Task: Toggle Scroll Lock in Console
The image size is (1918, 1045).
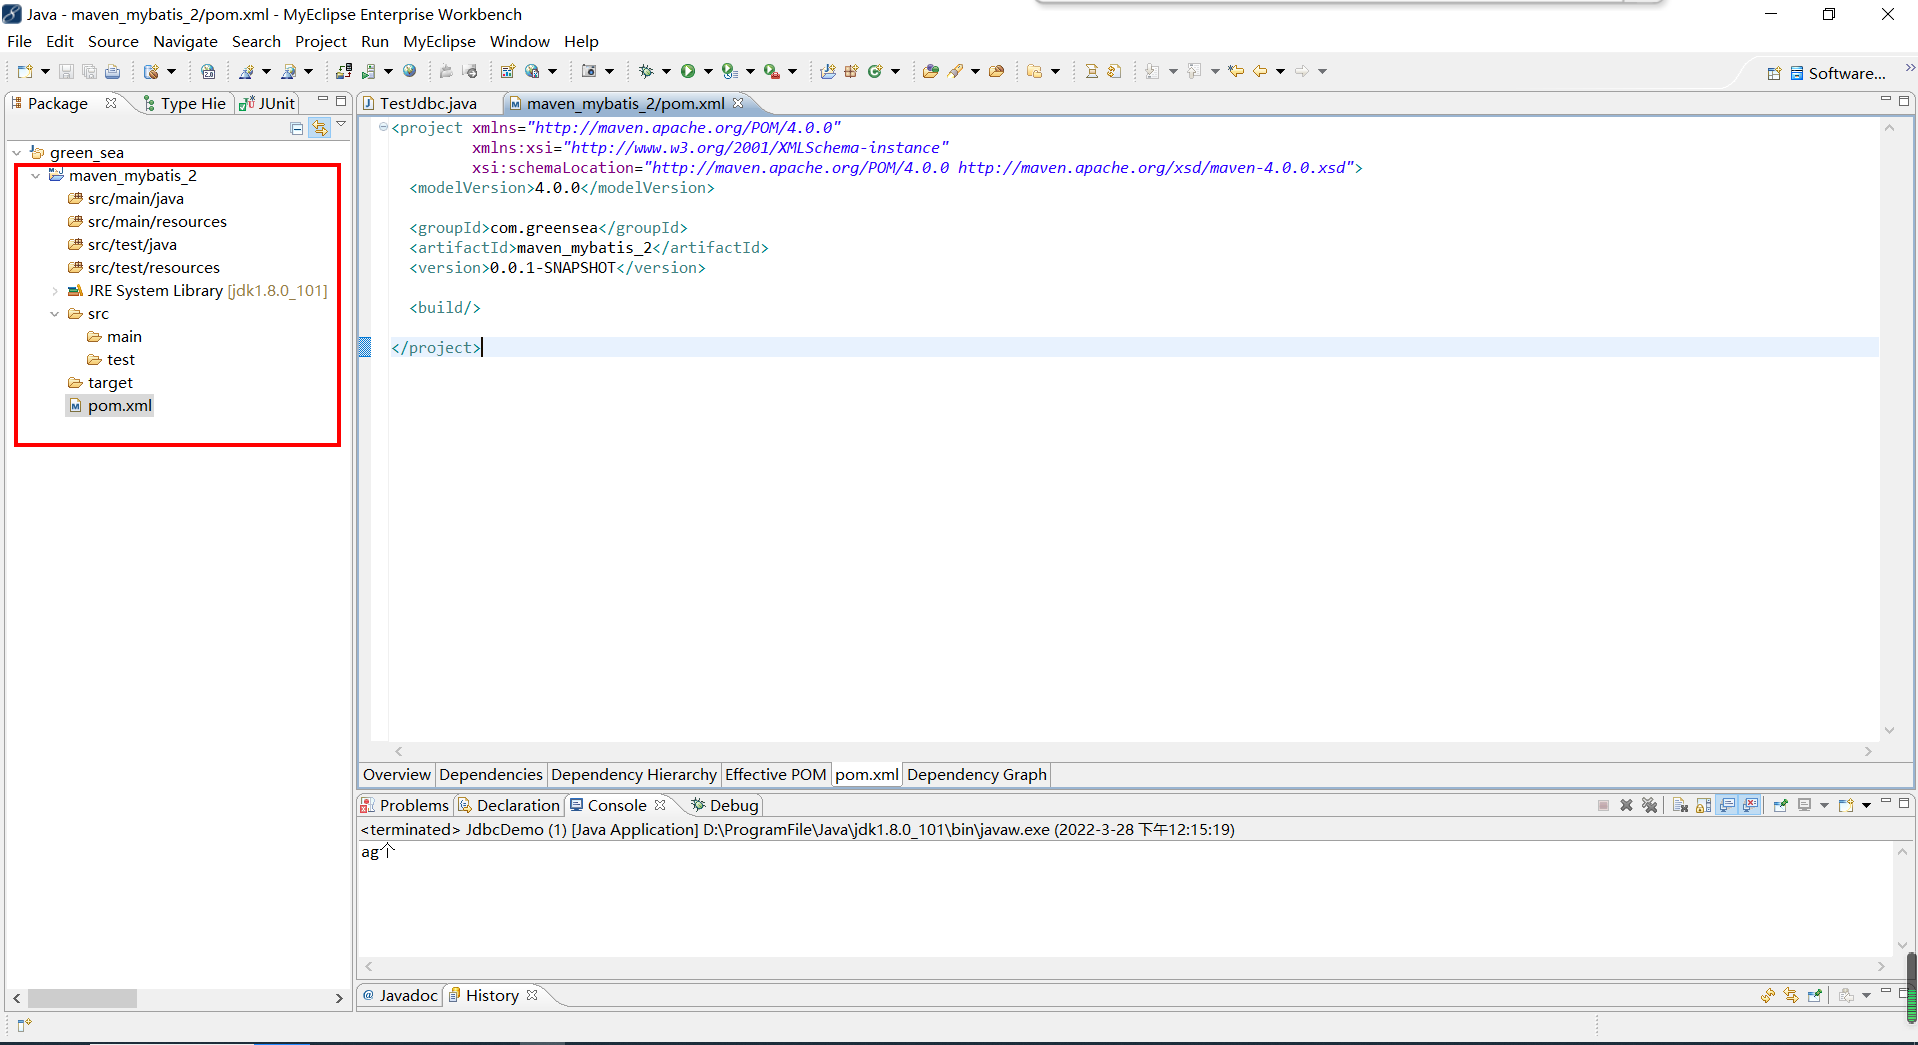Action: pyautogui.click(x=1703, y=805)
